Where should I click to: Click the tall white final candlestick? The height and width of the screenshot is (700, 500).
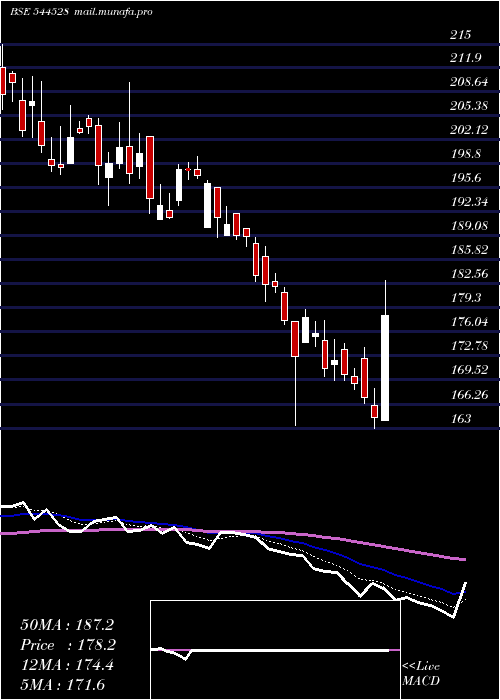(385, 368)
